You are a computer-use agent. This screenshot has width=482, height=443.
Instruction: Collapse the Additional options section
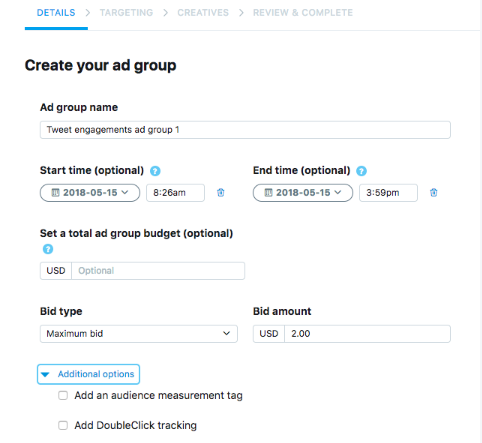click(x=88, y=374)
